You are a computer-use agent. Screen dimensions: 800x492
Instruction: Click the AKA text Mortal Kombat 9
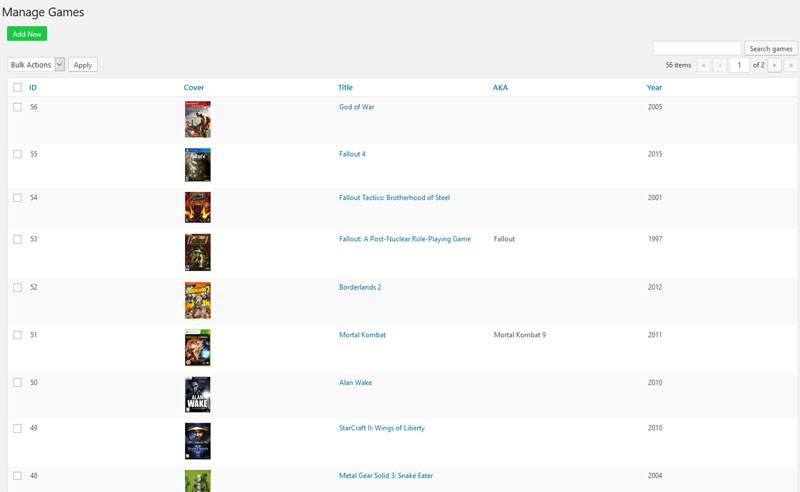(519, 335)
